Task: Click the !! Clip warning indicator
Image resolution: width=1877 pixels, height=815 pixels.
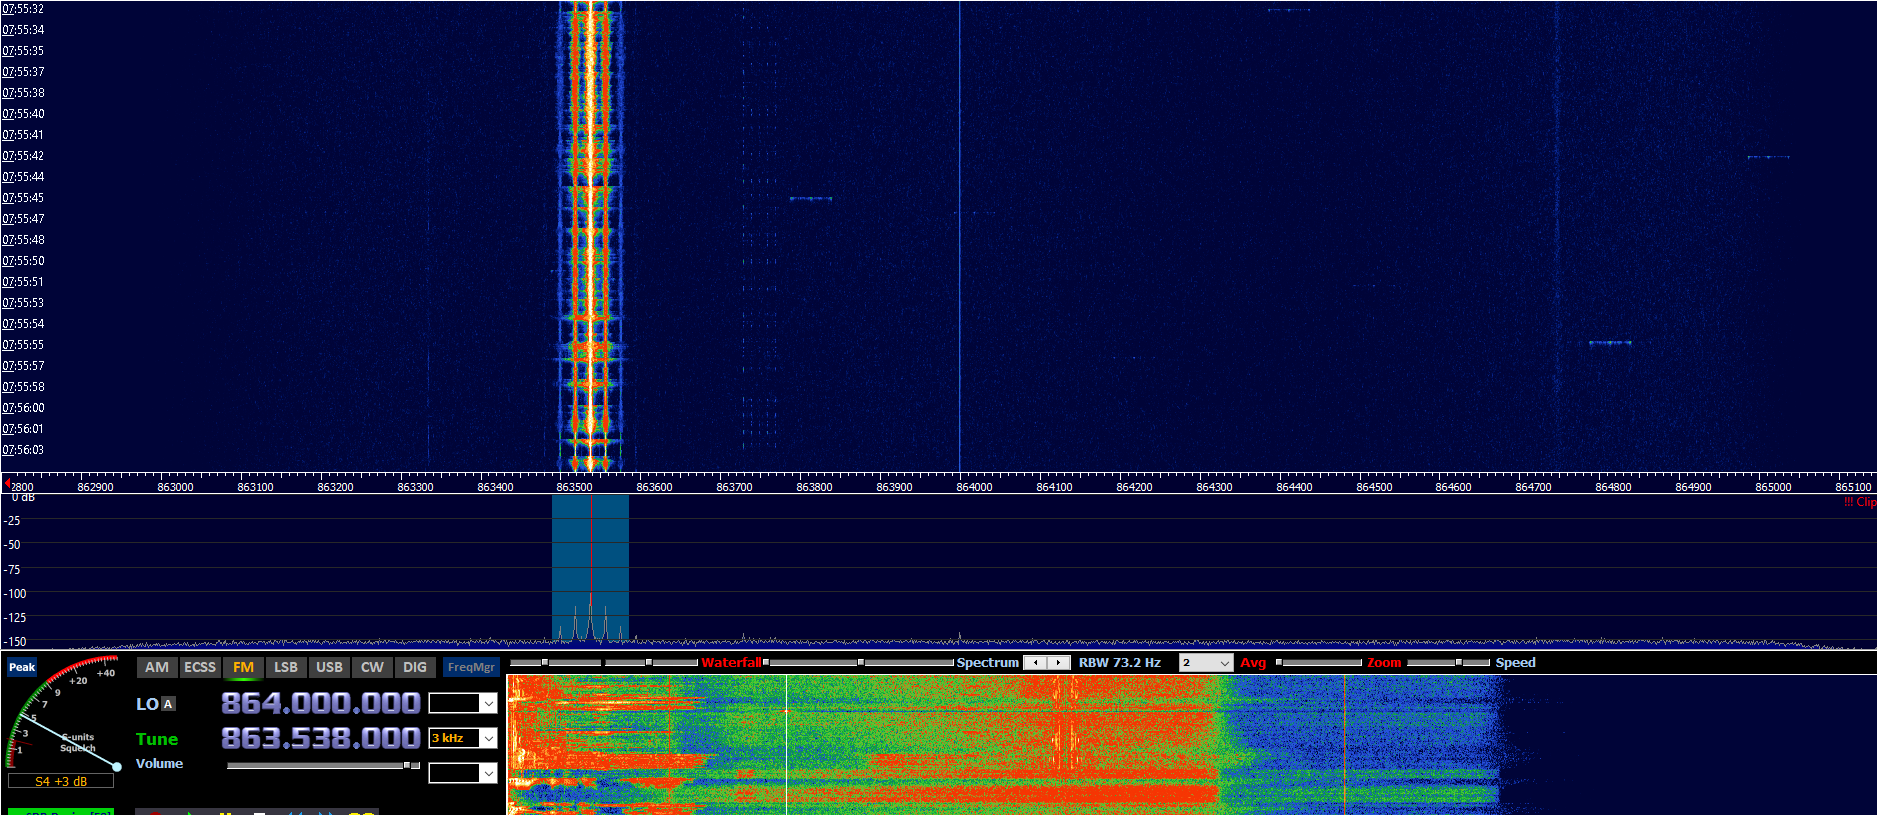Action: click(x=1860, y=502)
